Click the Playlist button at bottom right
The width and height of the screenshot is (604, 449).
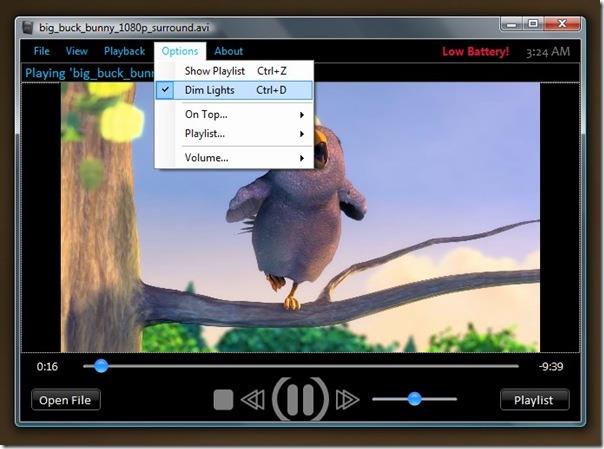pyautogui.click(x=534, y=400)
